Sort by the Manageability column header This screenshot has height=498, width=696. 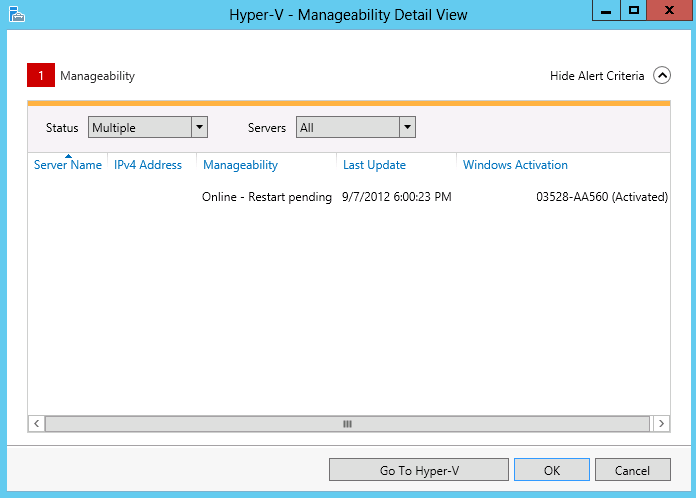click(x=240, y=165)
